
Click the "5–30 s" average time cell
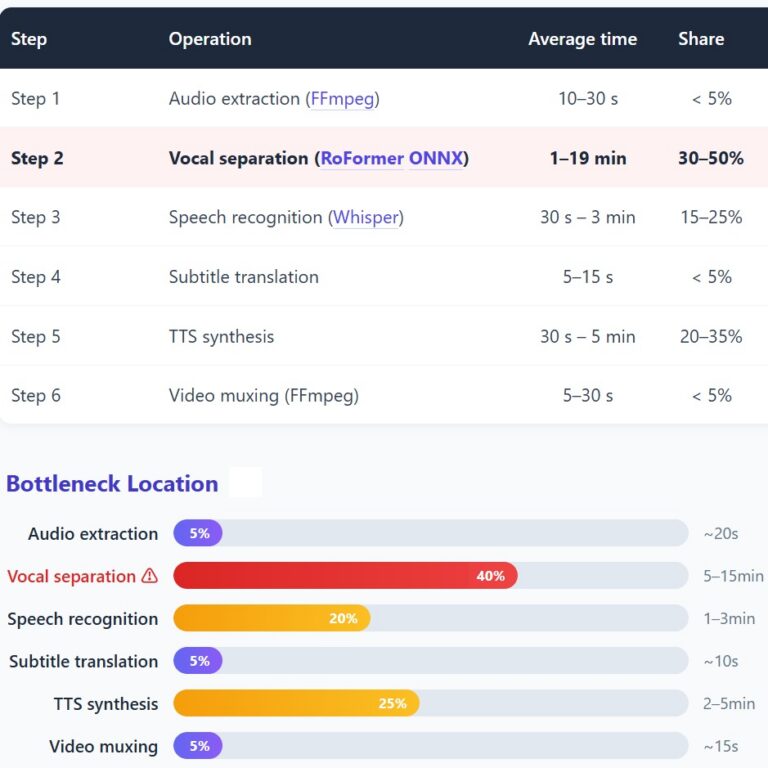tap(588, 396)
